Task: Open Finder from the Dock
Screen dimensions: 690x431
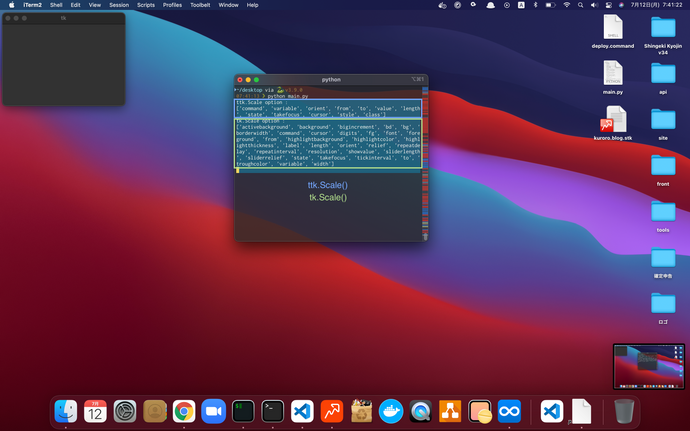Action: (x=66, y=411)
